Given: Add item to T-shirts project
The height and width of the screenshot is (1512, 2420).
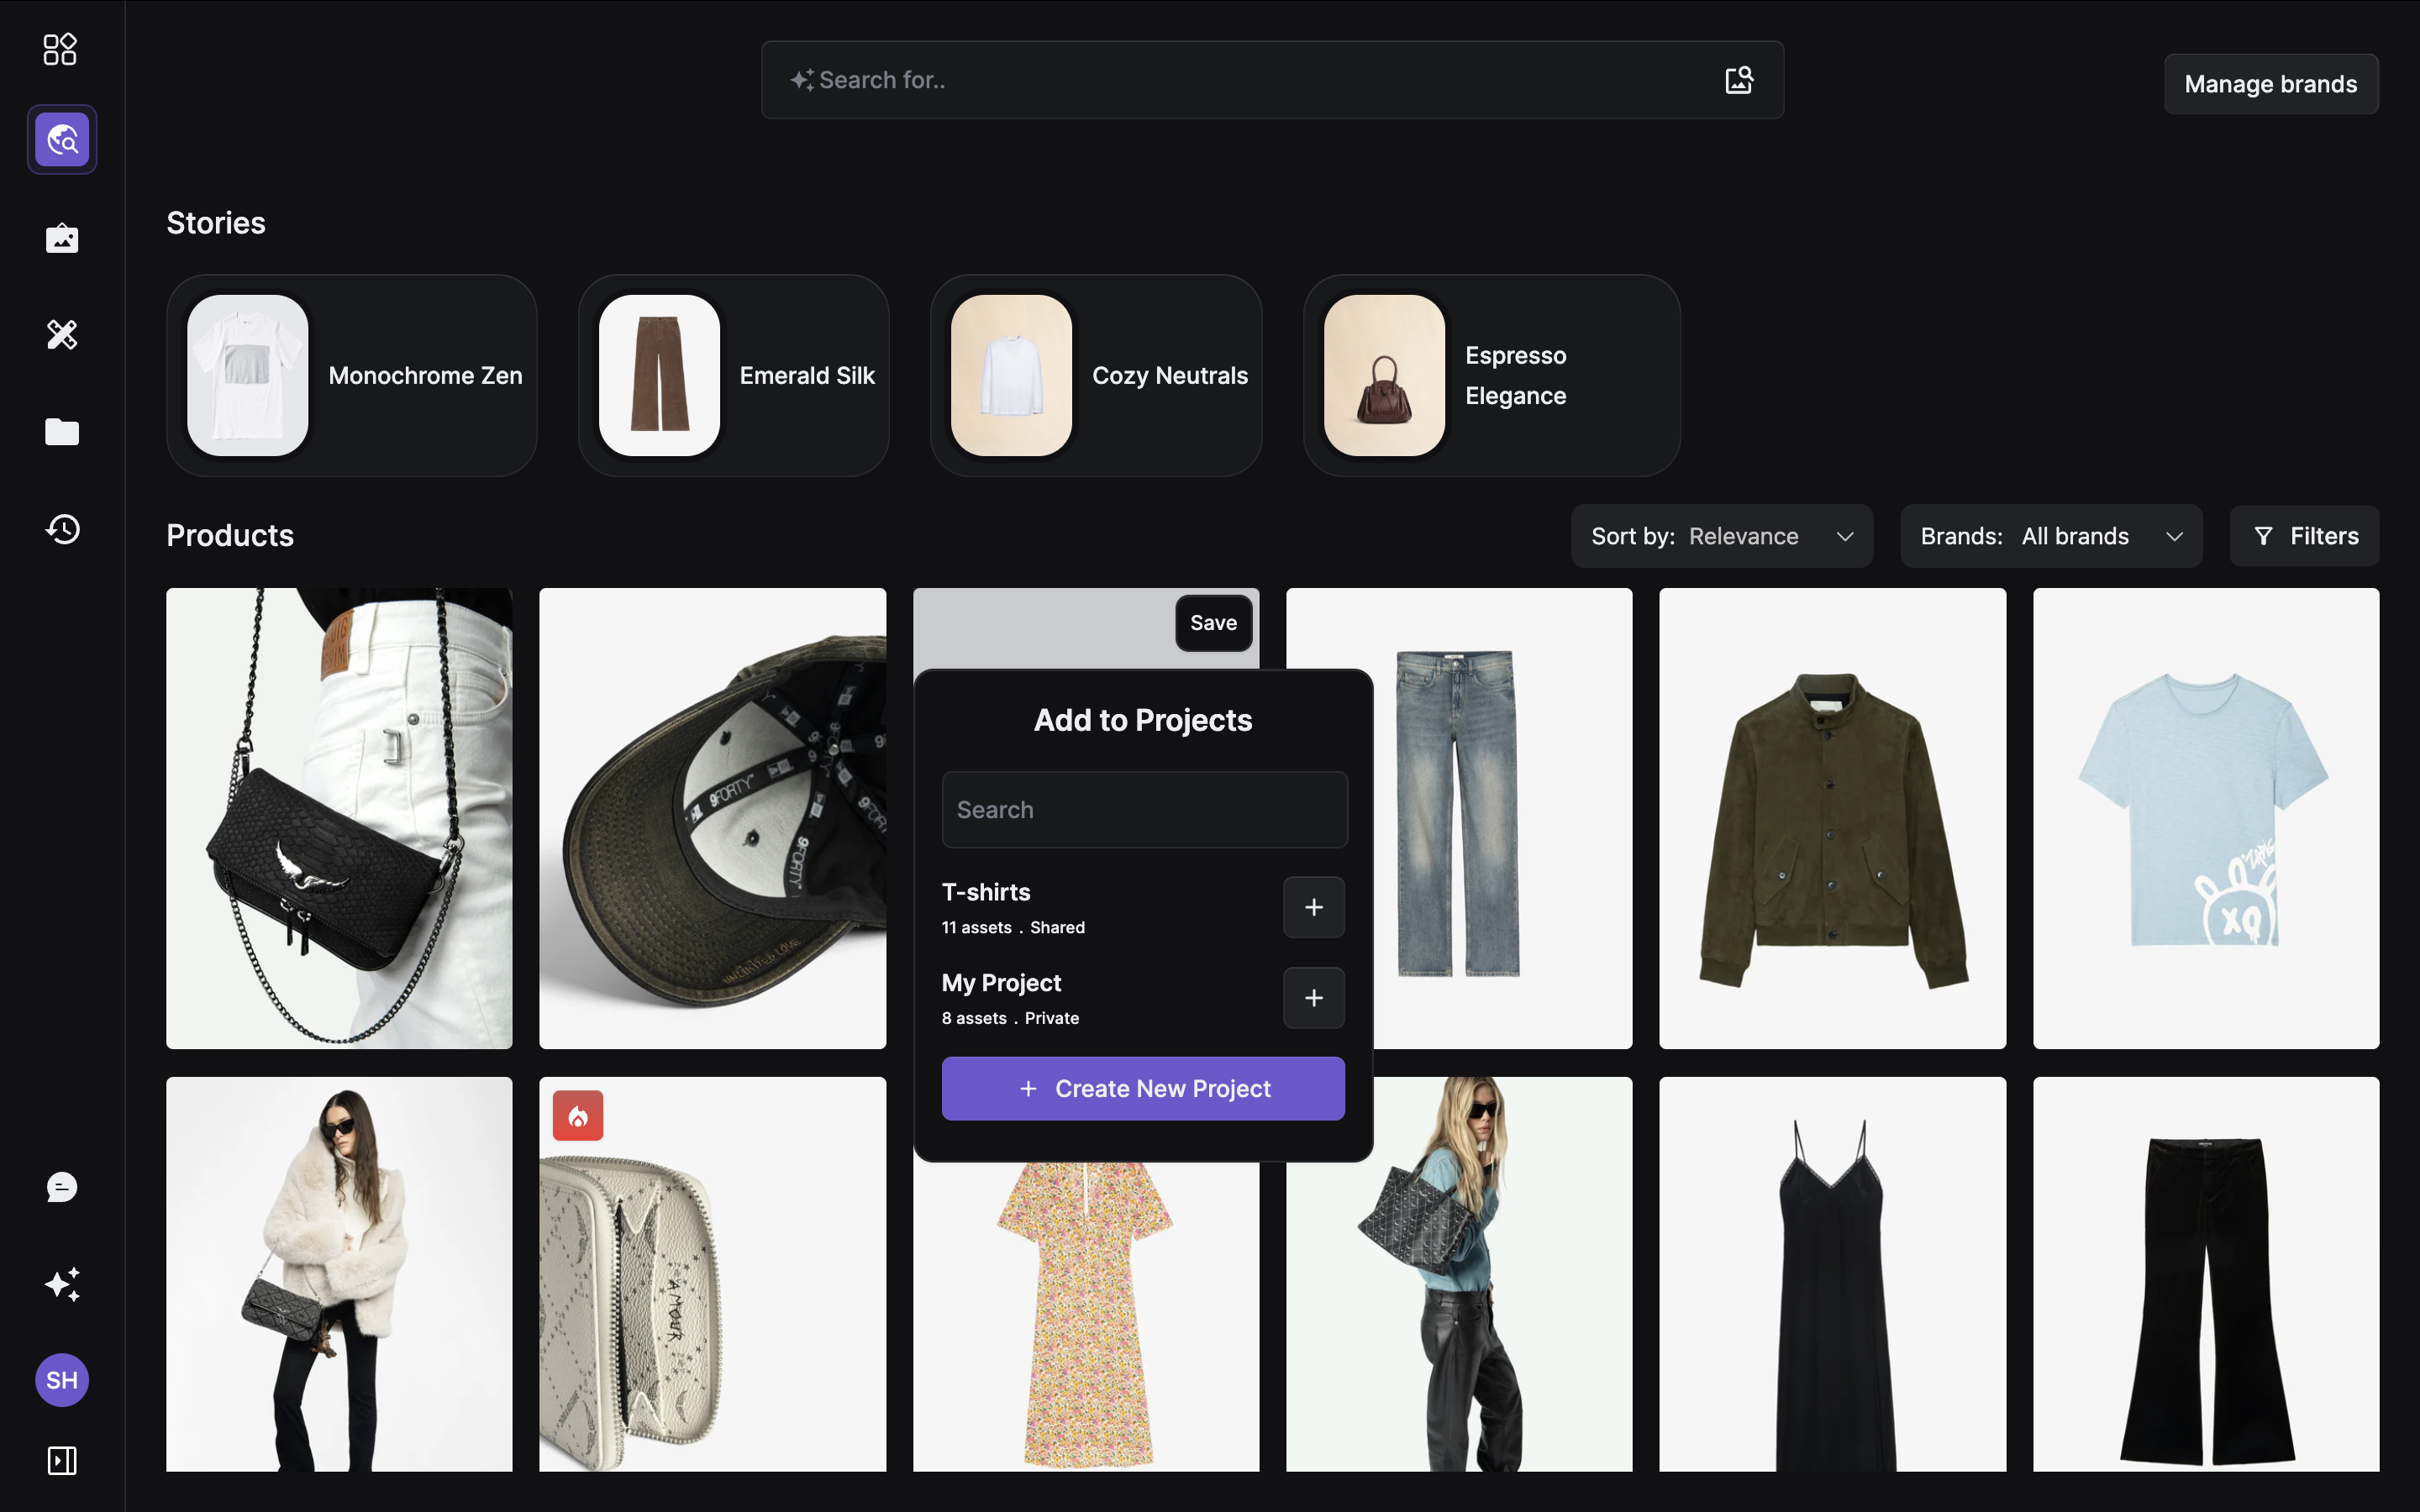Looking at the screenshot, I should pos(1313,908).
